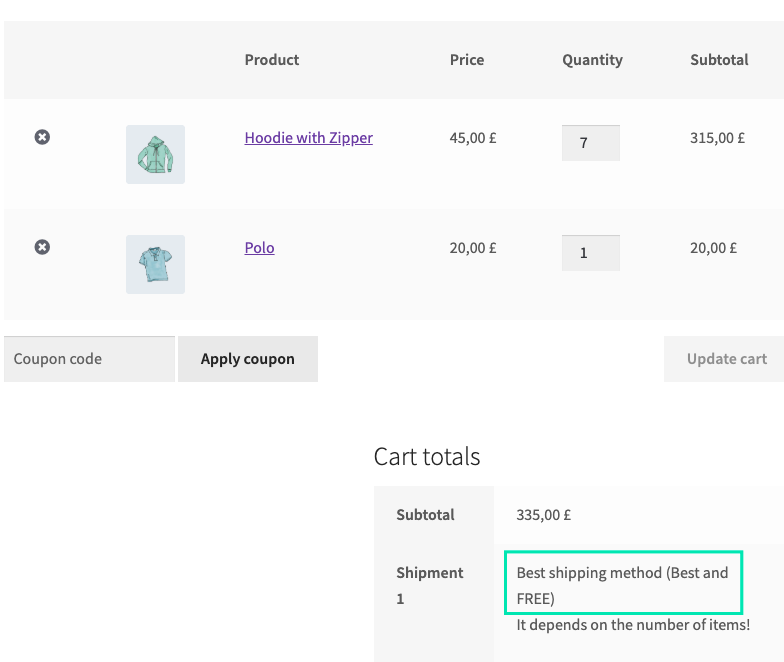Select the Polo quantity field
Screen dimensions: 784x662
click(x=590, y=253)
